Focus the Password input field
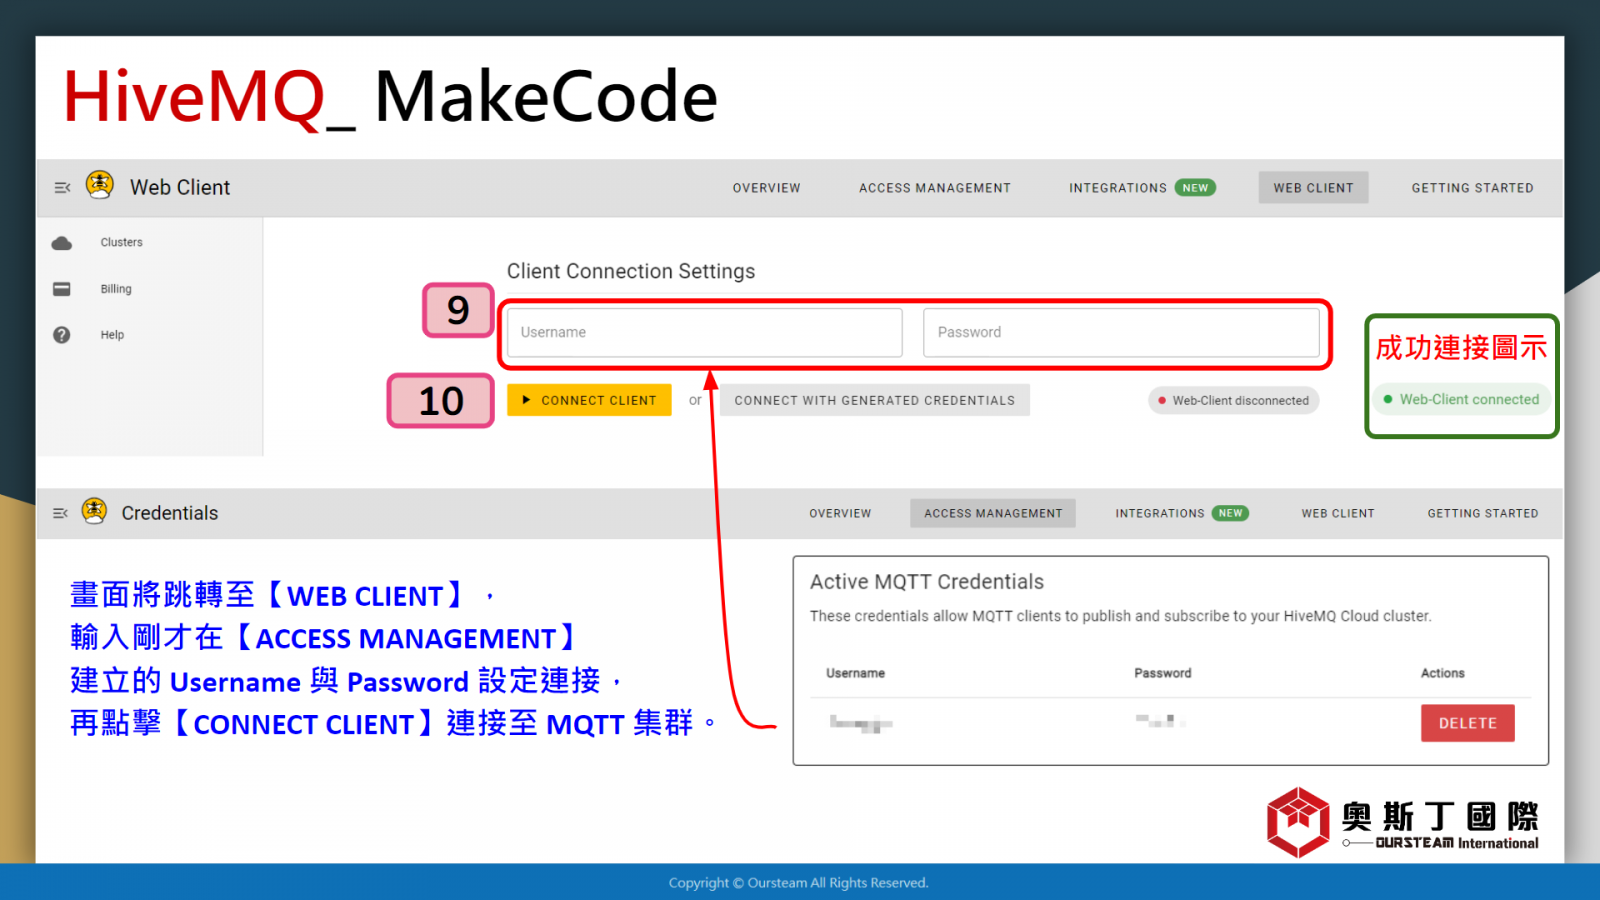Screen dimensions: 1600x900 click(x=1121, y=332)
